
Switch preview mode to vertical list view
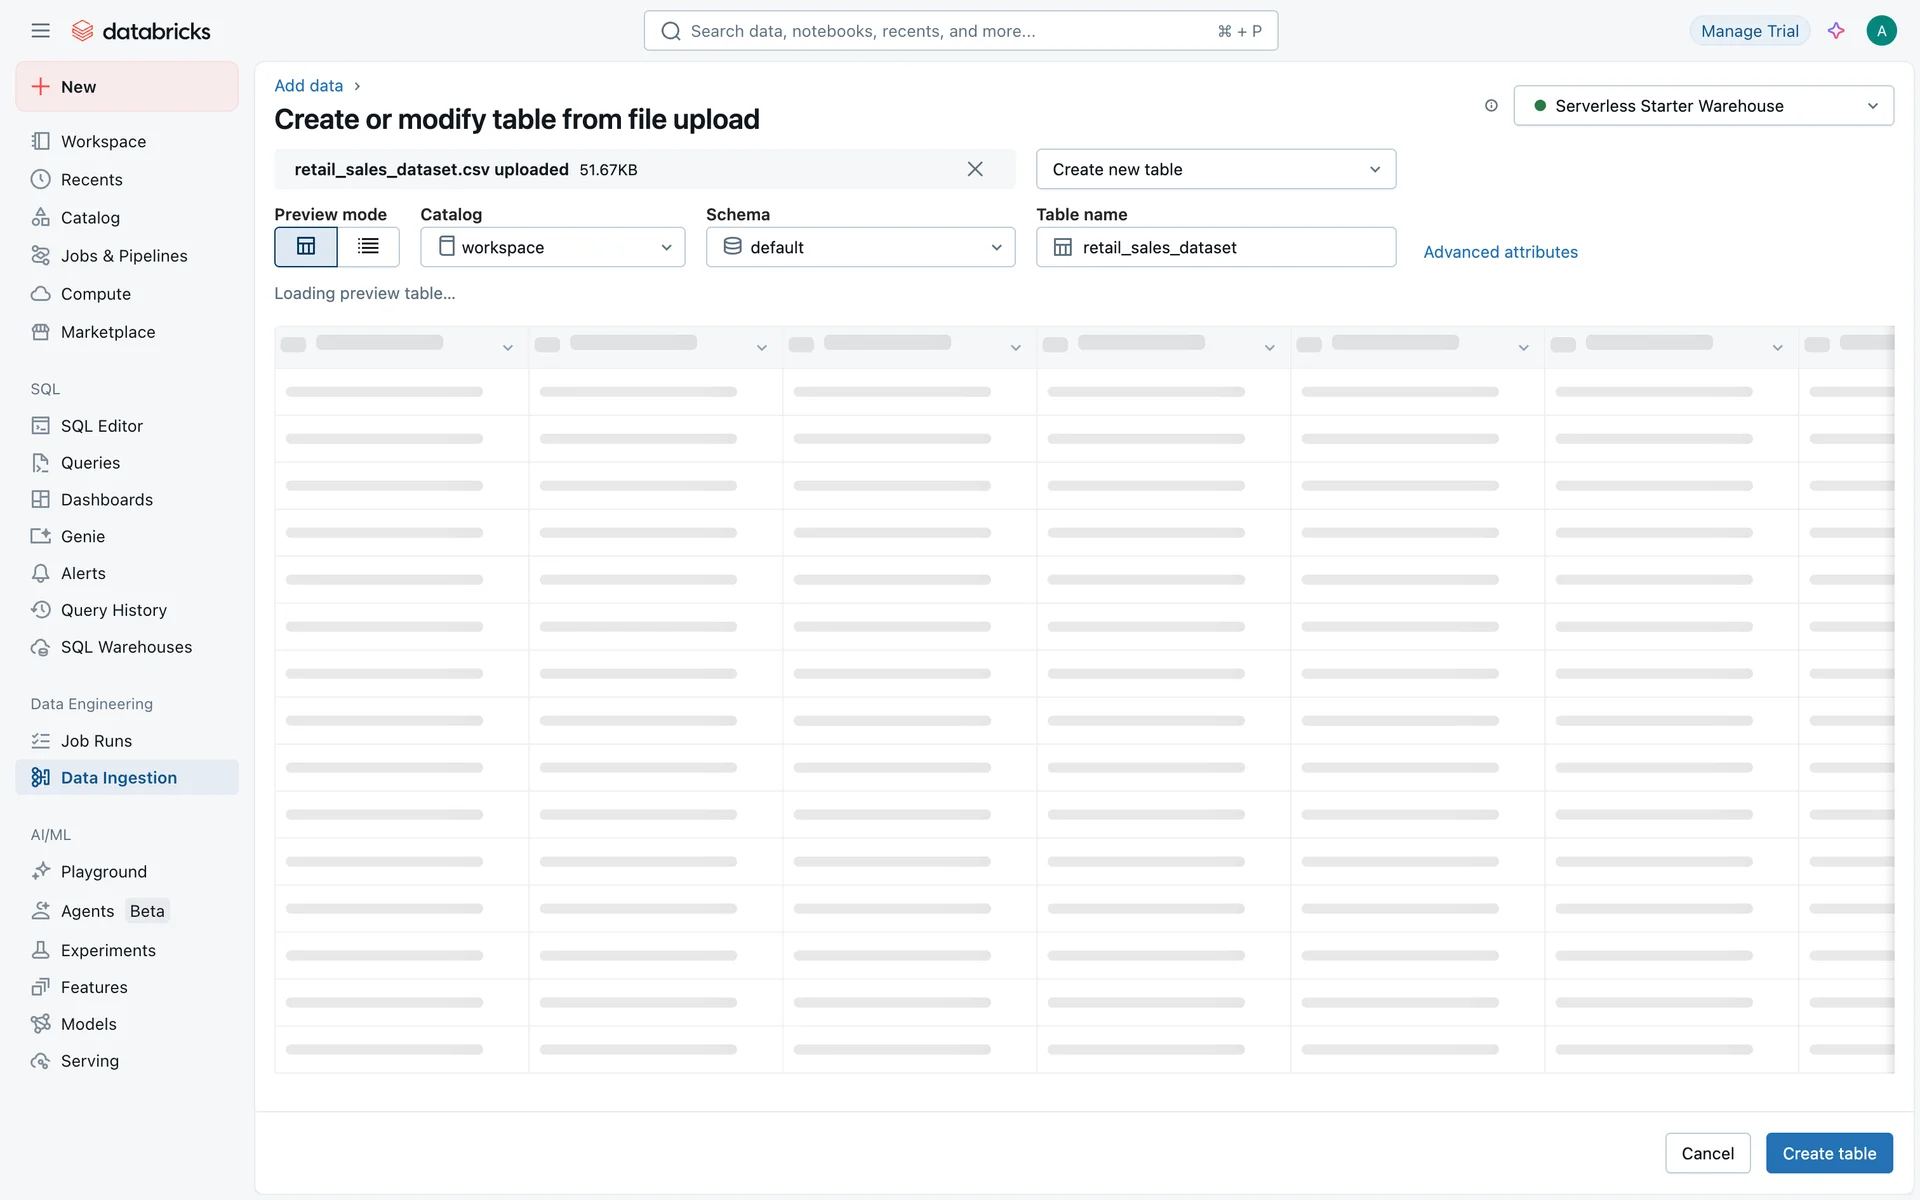[368, 247]
